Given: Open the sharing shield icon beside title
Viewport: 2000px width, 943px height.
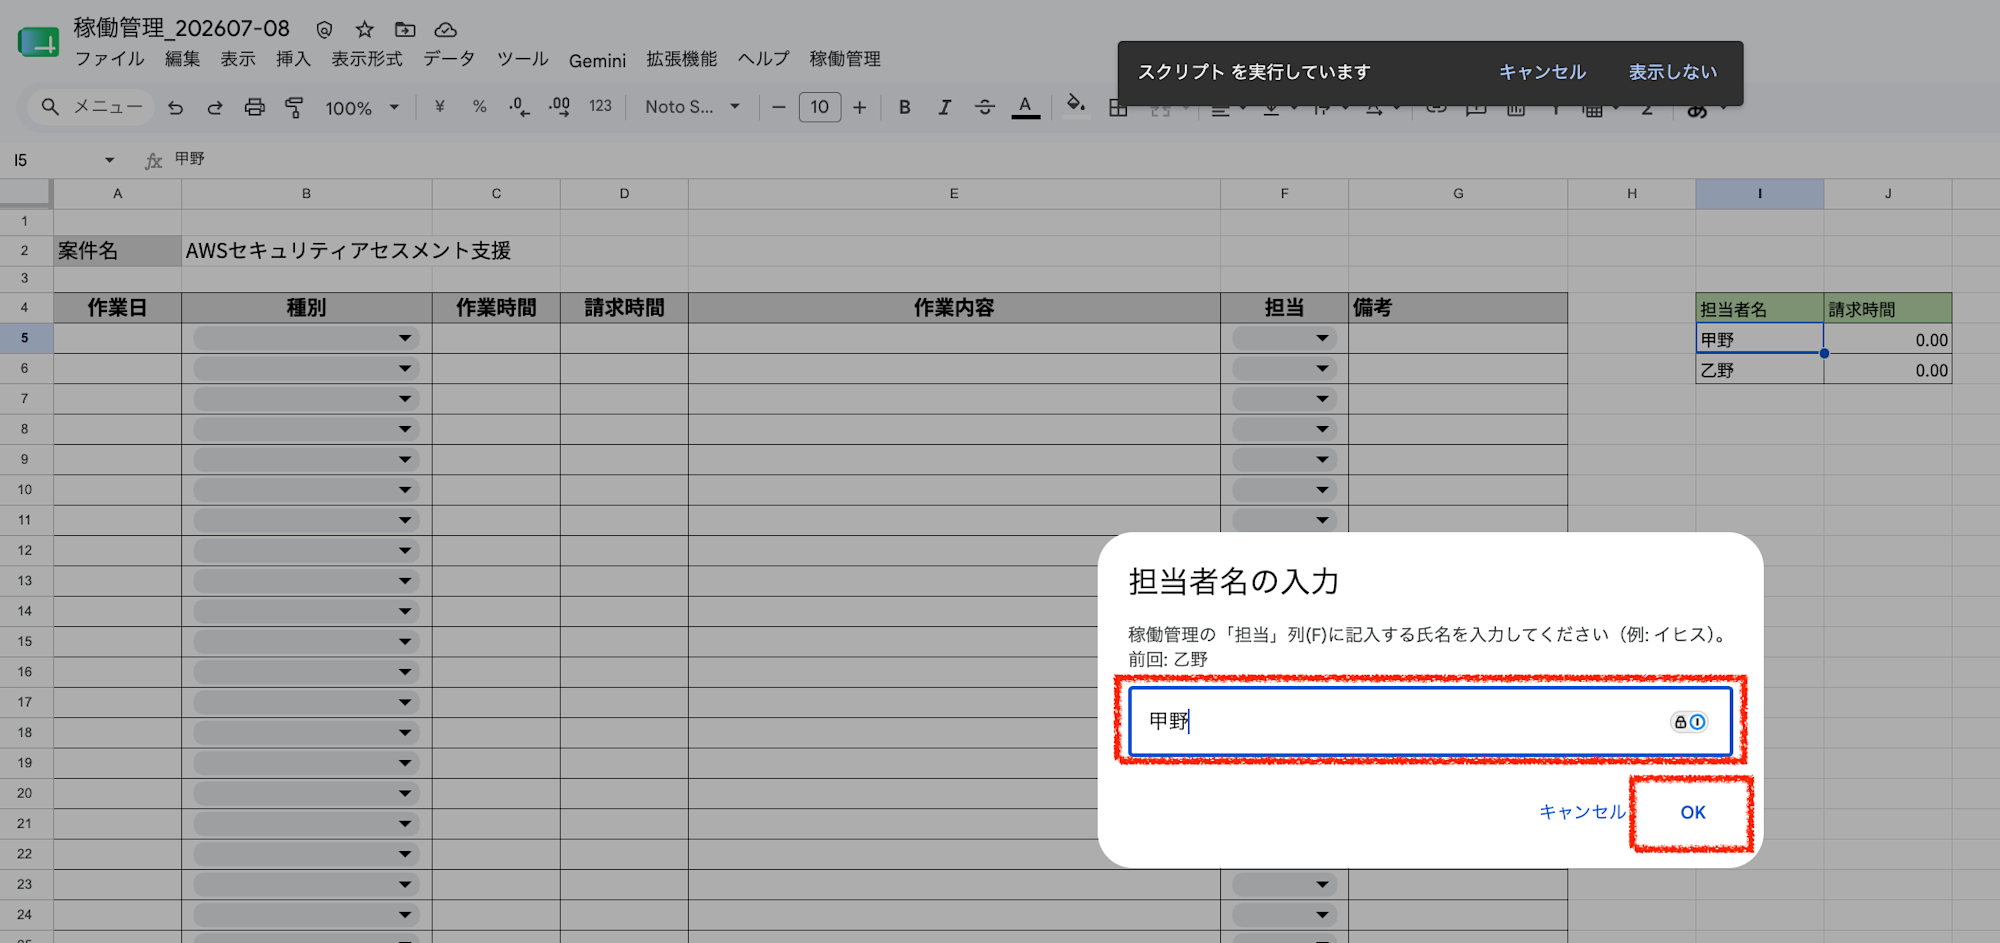Looking at the screenshot, I should [324, 29].
